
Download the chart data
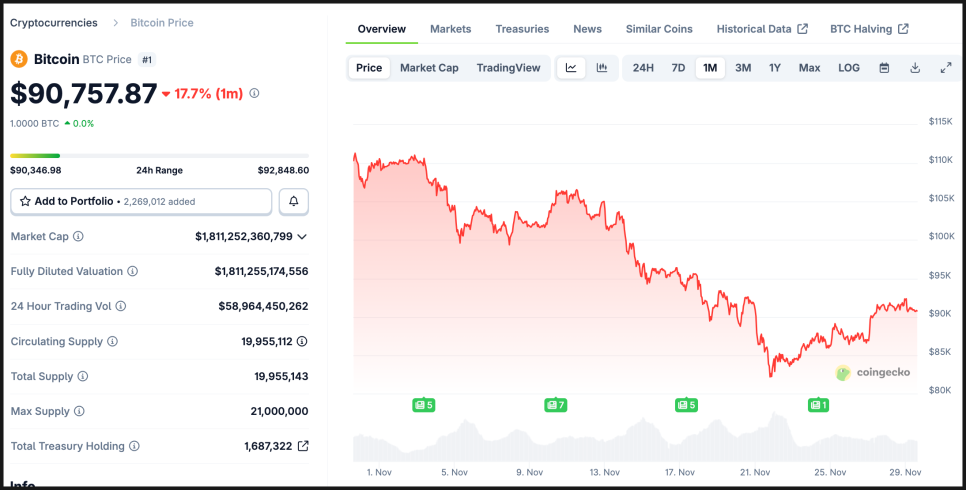(x=915, y=68)
